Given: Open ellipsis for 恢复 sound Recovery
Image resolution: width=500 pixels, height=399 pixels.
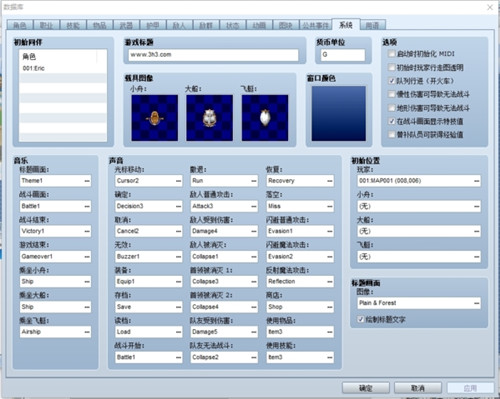Looking at the screenshot, I should [330, 181].
